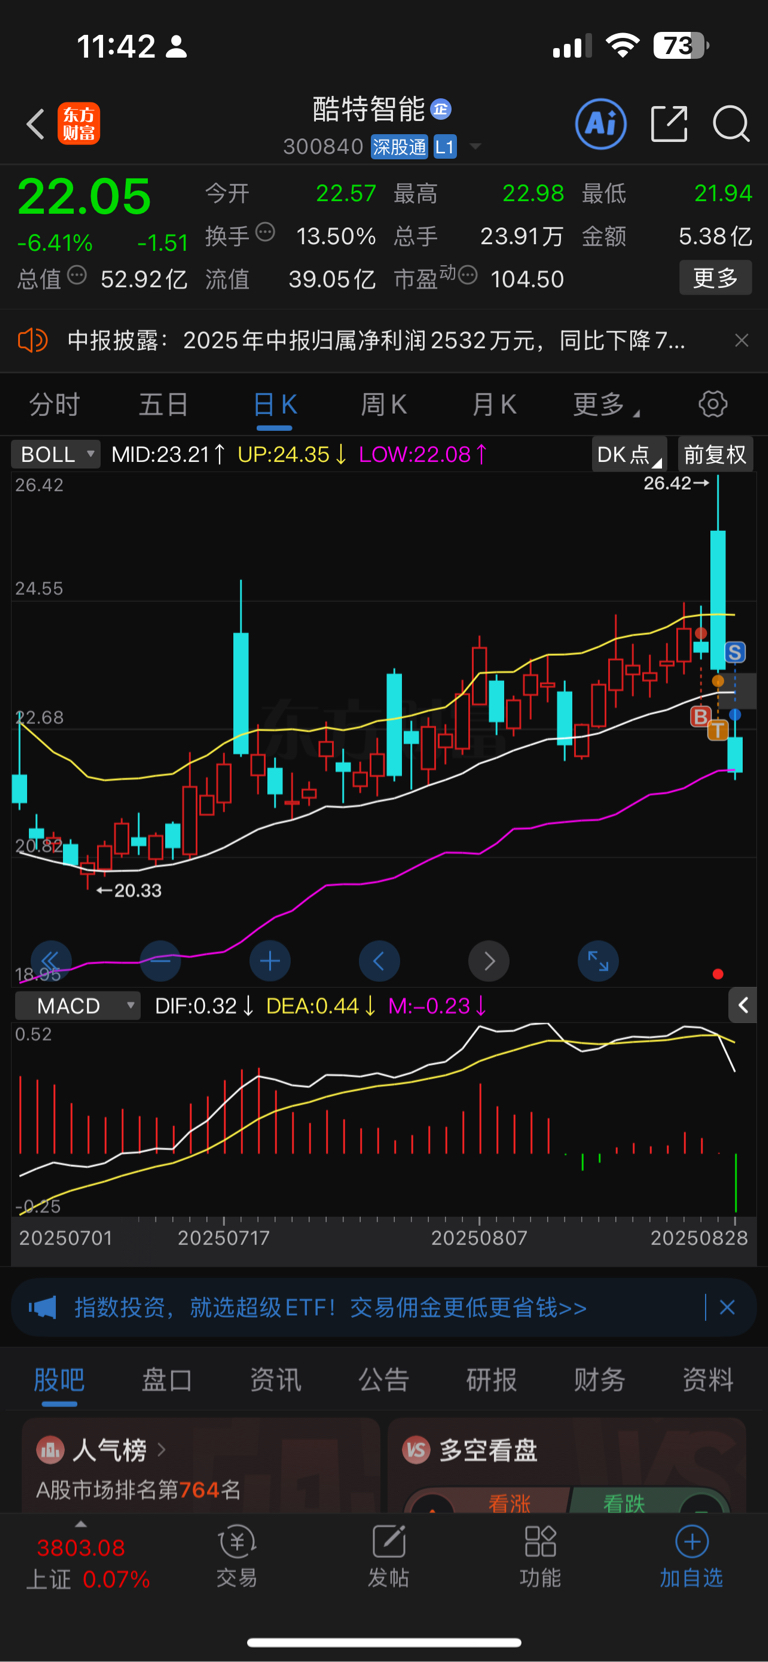Open the 交易 trading icon

point(237,1557)
